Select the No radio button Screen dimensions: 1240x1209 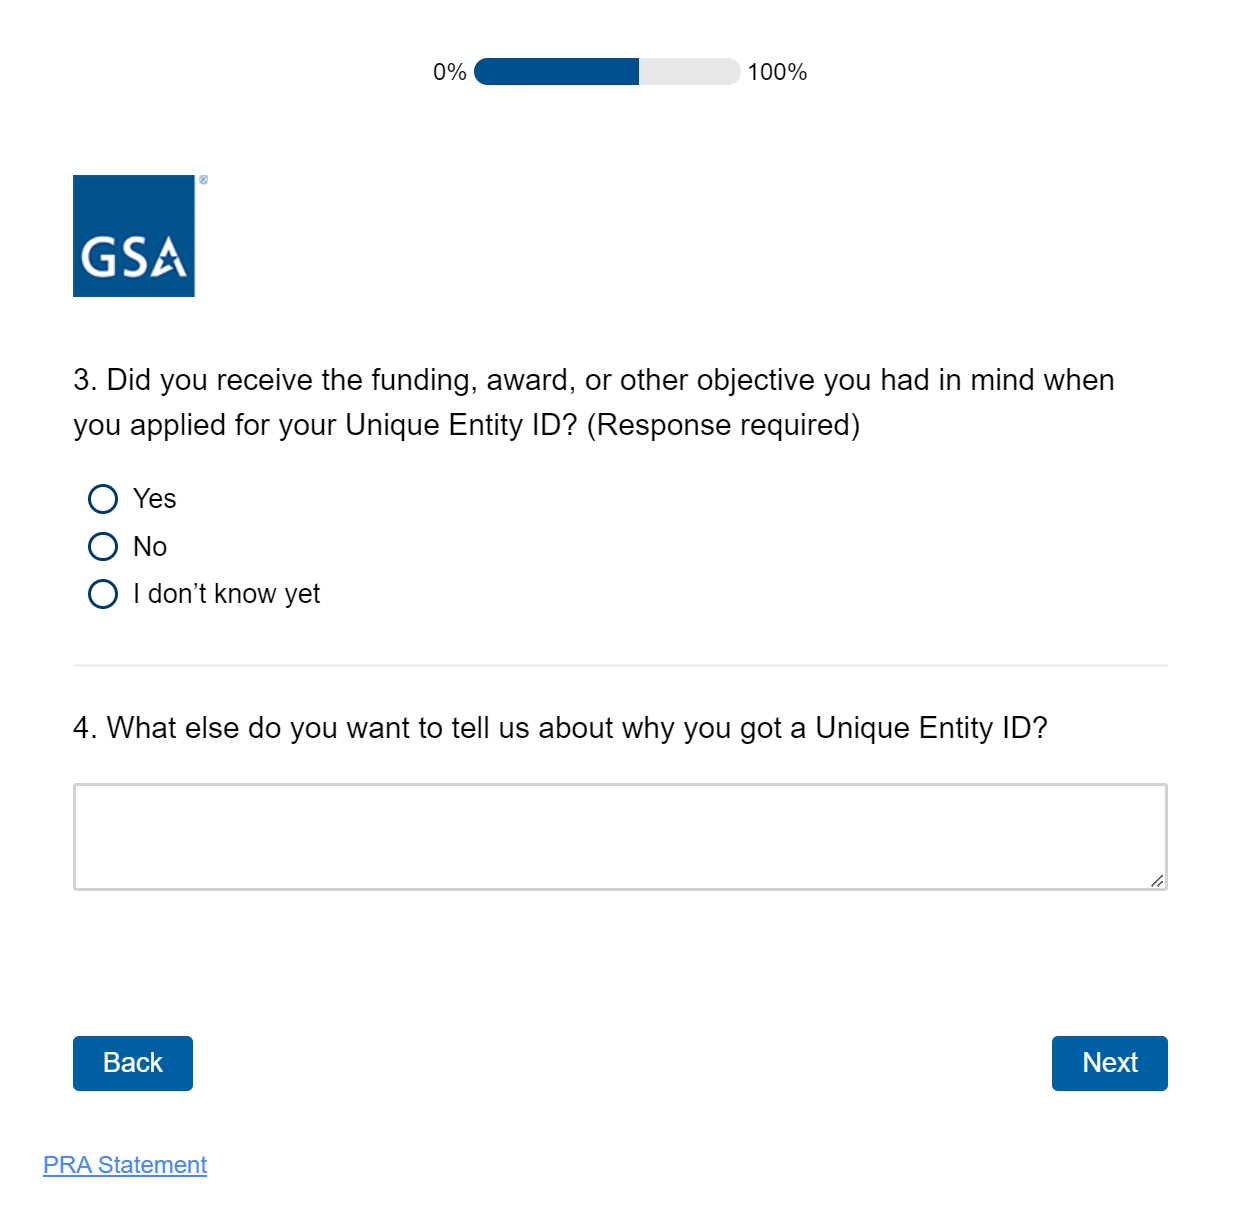click(103, 547)
